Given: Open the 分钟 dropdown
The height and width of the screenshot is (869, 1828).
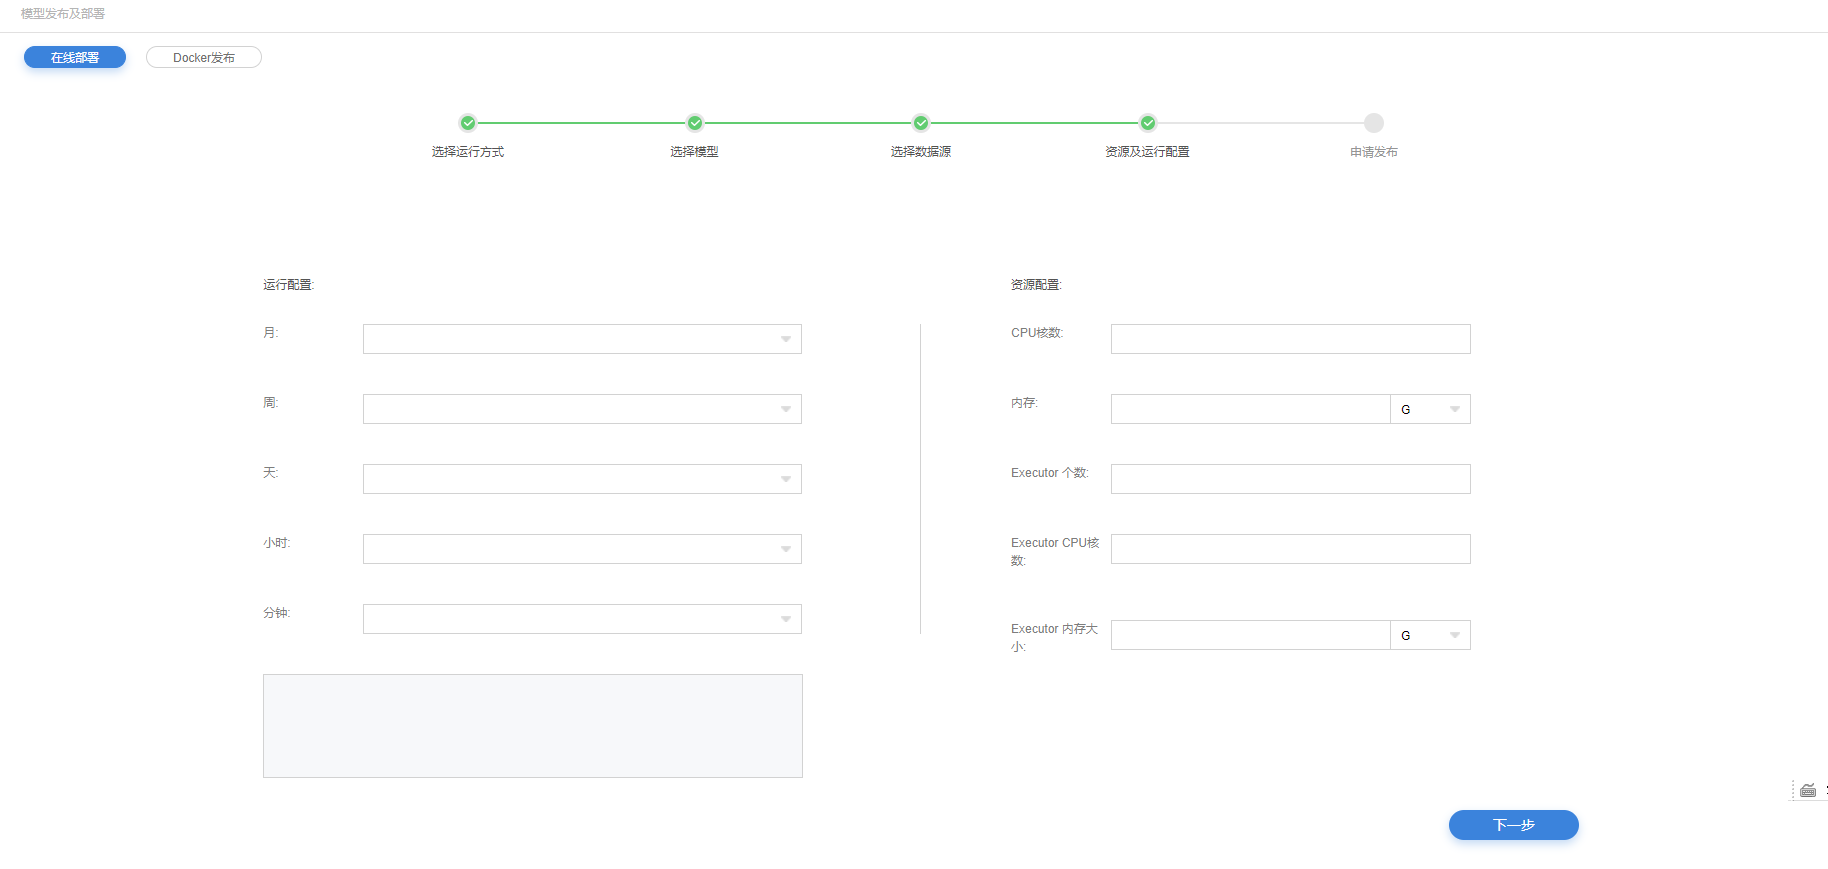Looking at the screenshot, I should (x=582, y=619).
